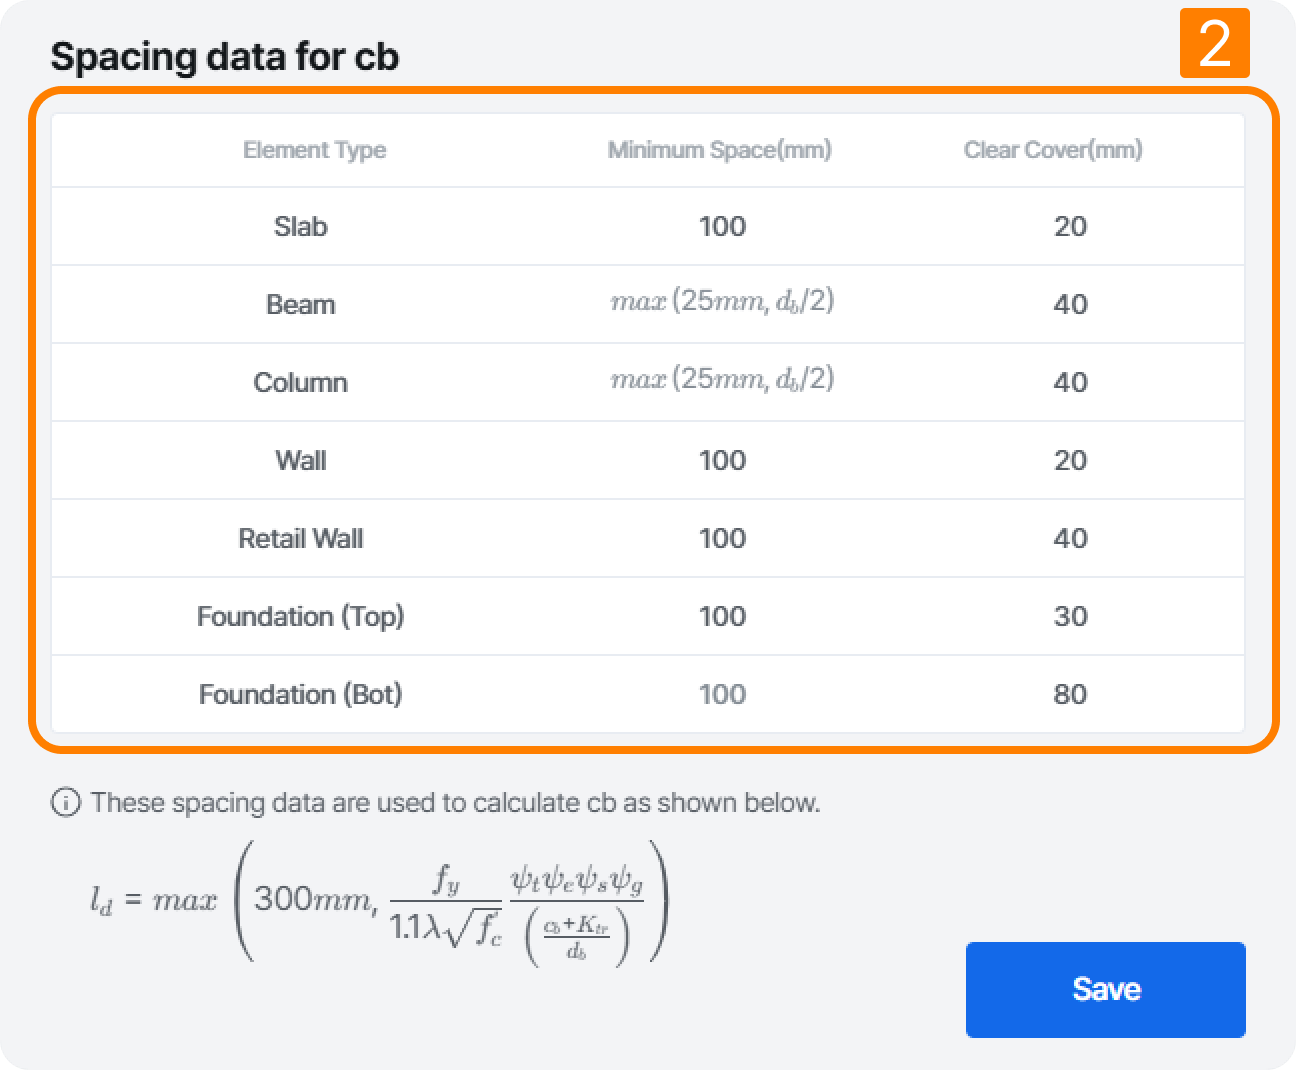The image size is (1296, 1070).
Task: Select the Wall row label
Action: 301,460
